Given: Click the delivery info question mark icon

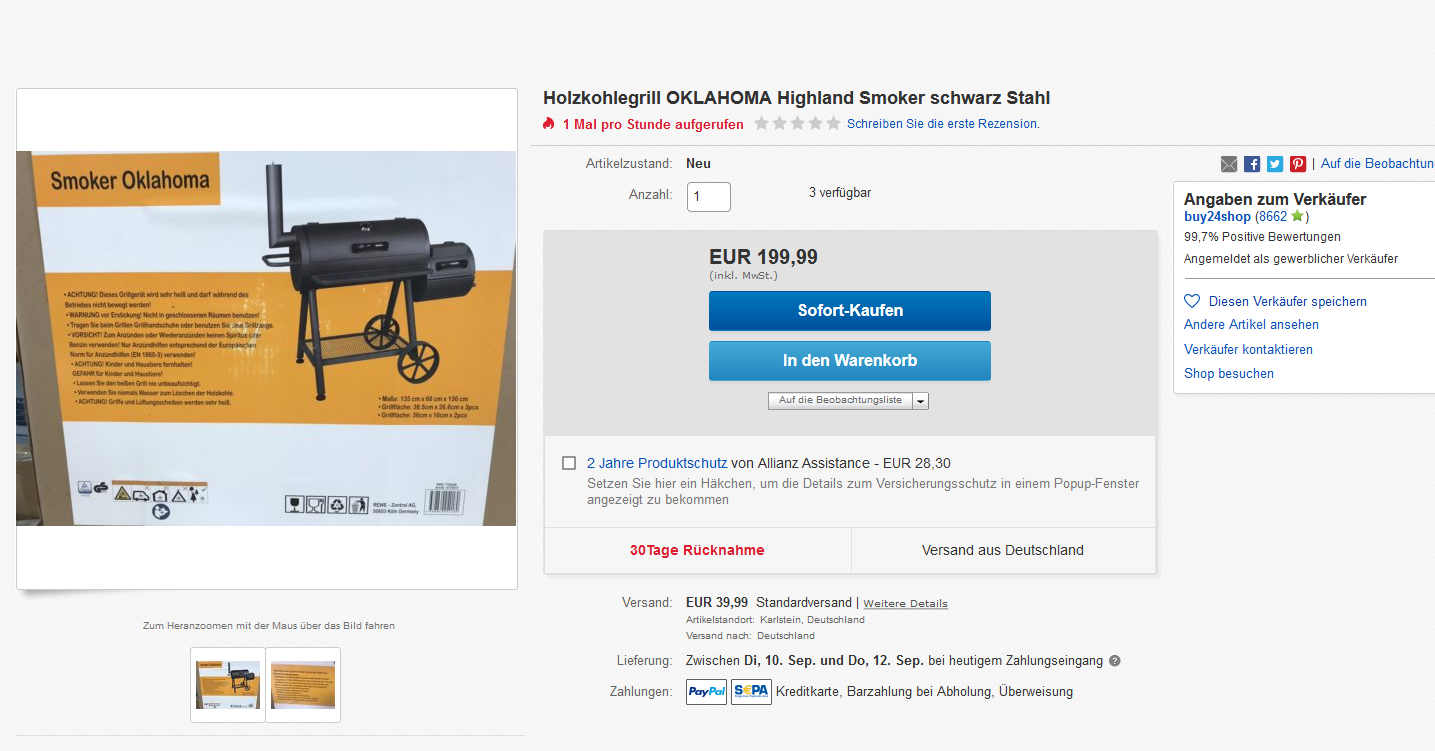Looking at the screenshot, I should [x=1115, y=661].
